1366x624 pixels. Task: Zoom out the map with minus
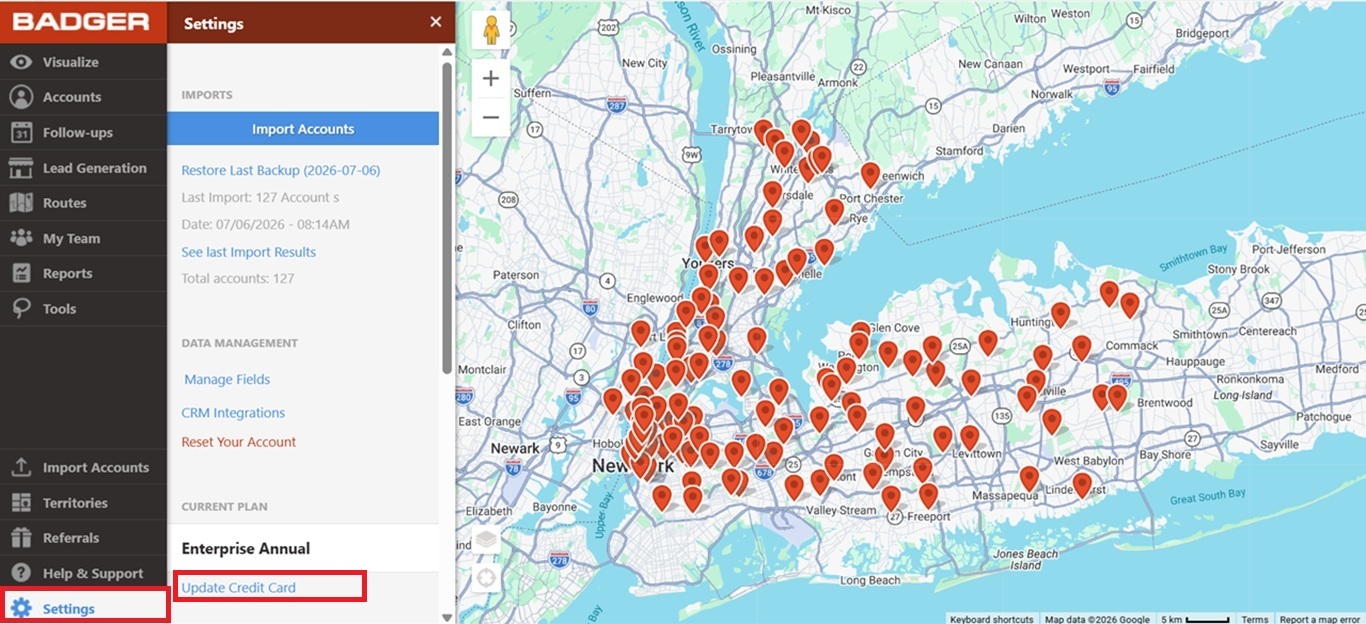491,117
